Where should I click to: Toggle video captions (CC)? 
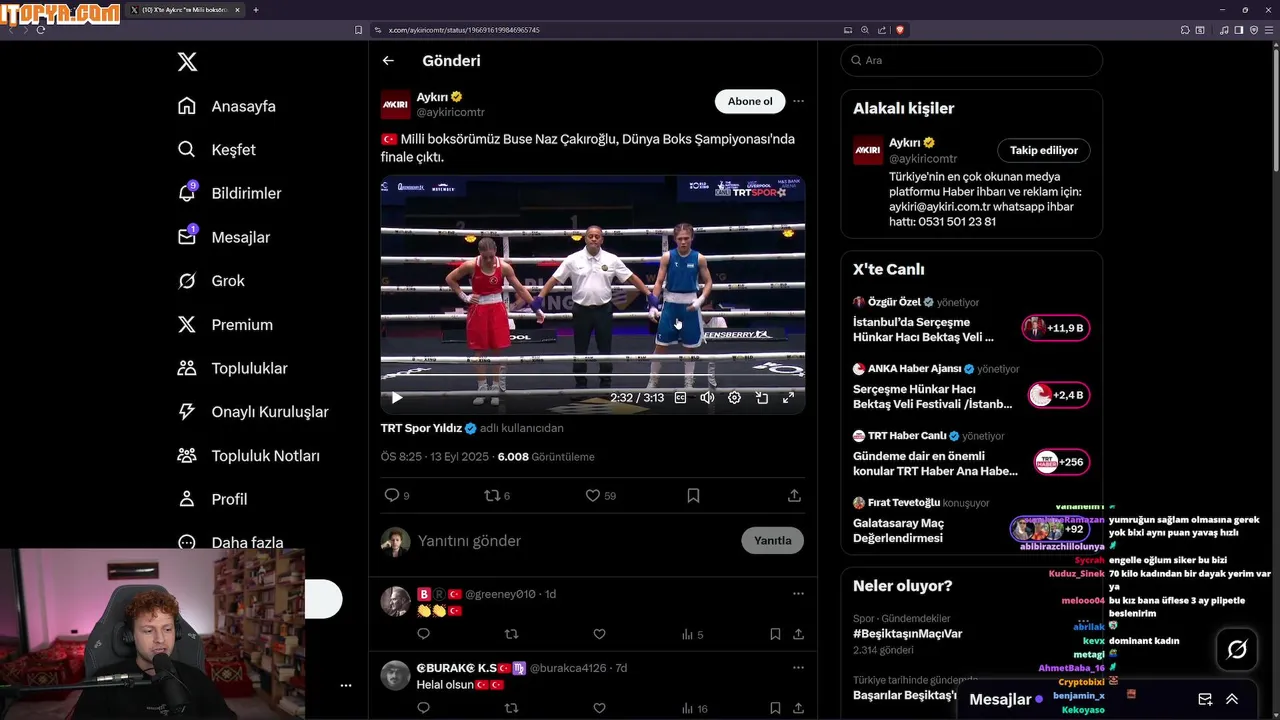pos(680,398)
